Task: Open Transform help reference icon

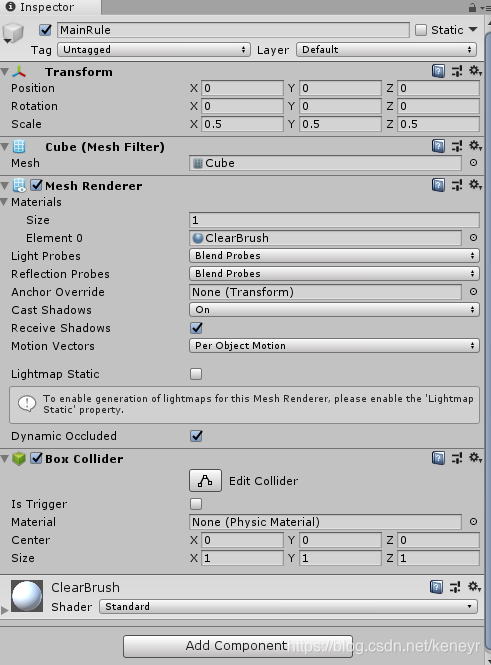Action: (438, 71)
